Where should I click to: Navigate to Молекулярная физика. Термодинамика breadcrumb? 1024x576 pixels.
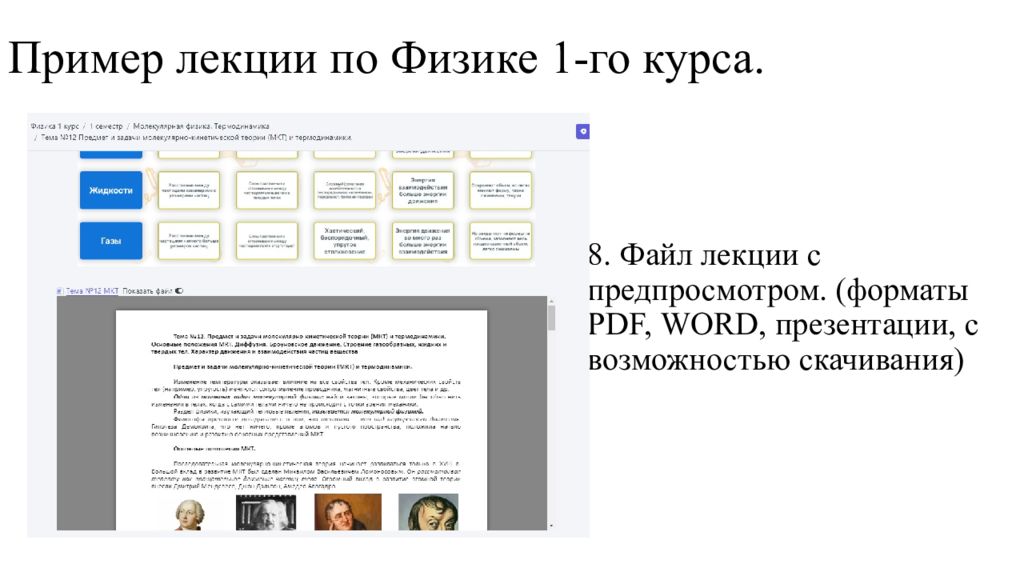(201, 127)
